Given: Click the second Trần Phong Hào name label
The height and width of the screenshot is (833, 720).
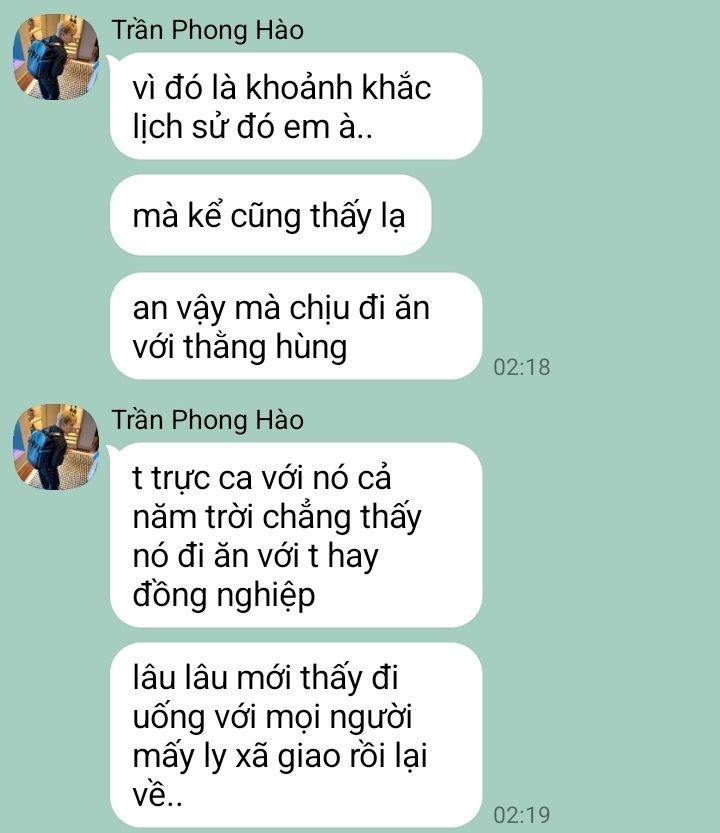Looking at the screenshot, I should [x=207, y=420].
